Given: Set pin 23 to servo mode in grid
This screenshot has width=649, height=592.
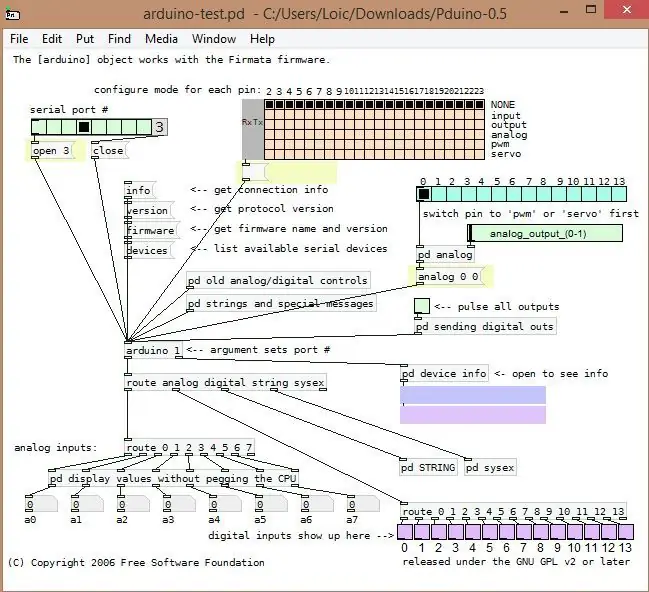Looking at the screenshot, I should tap(479, 154).
